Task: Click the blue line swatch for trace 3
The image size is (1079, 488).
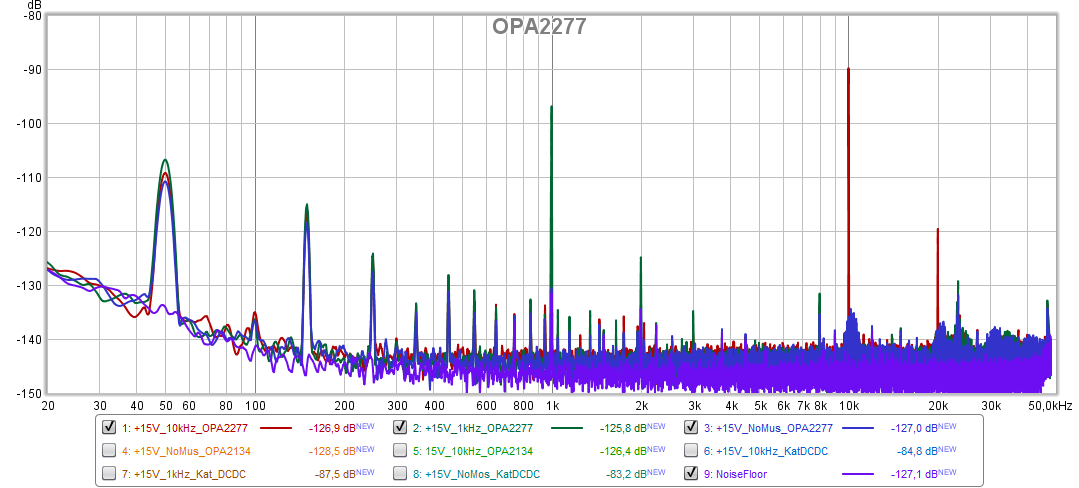Action: [x=858, y=428]
